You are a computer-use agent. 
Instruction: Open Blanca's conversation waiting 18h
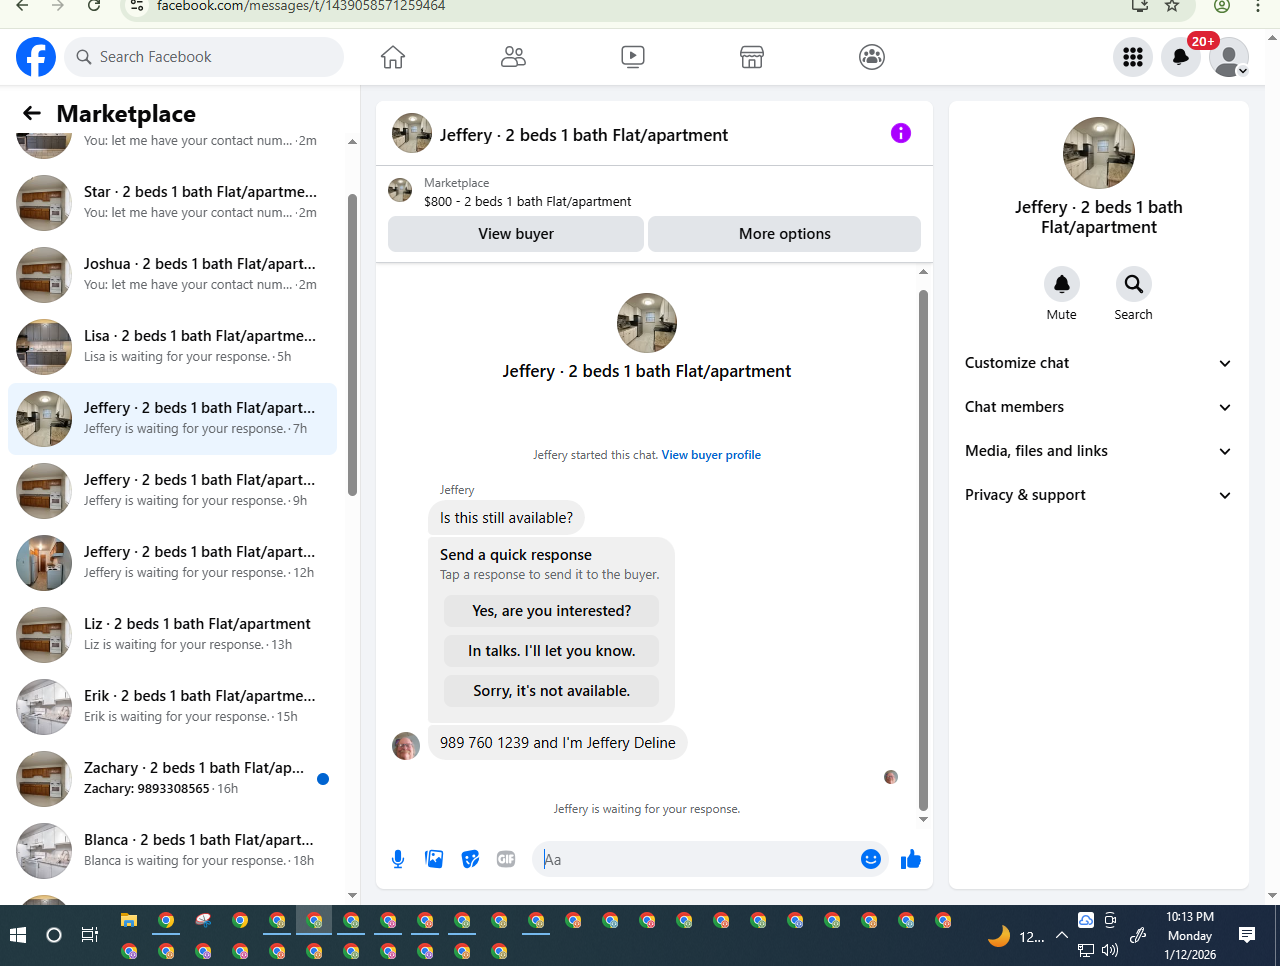coord(172,850)
